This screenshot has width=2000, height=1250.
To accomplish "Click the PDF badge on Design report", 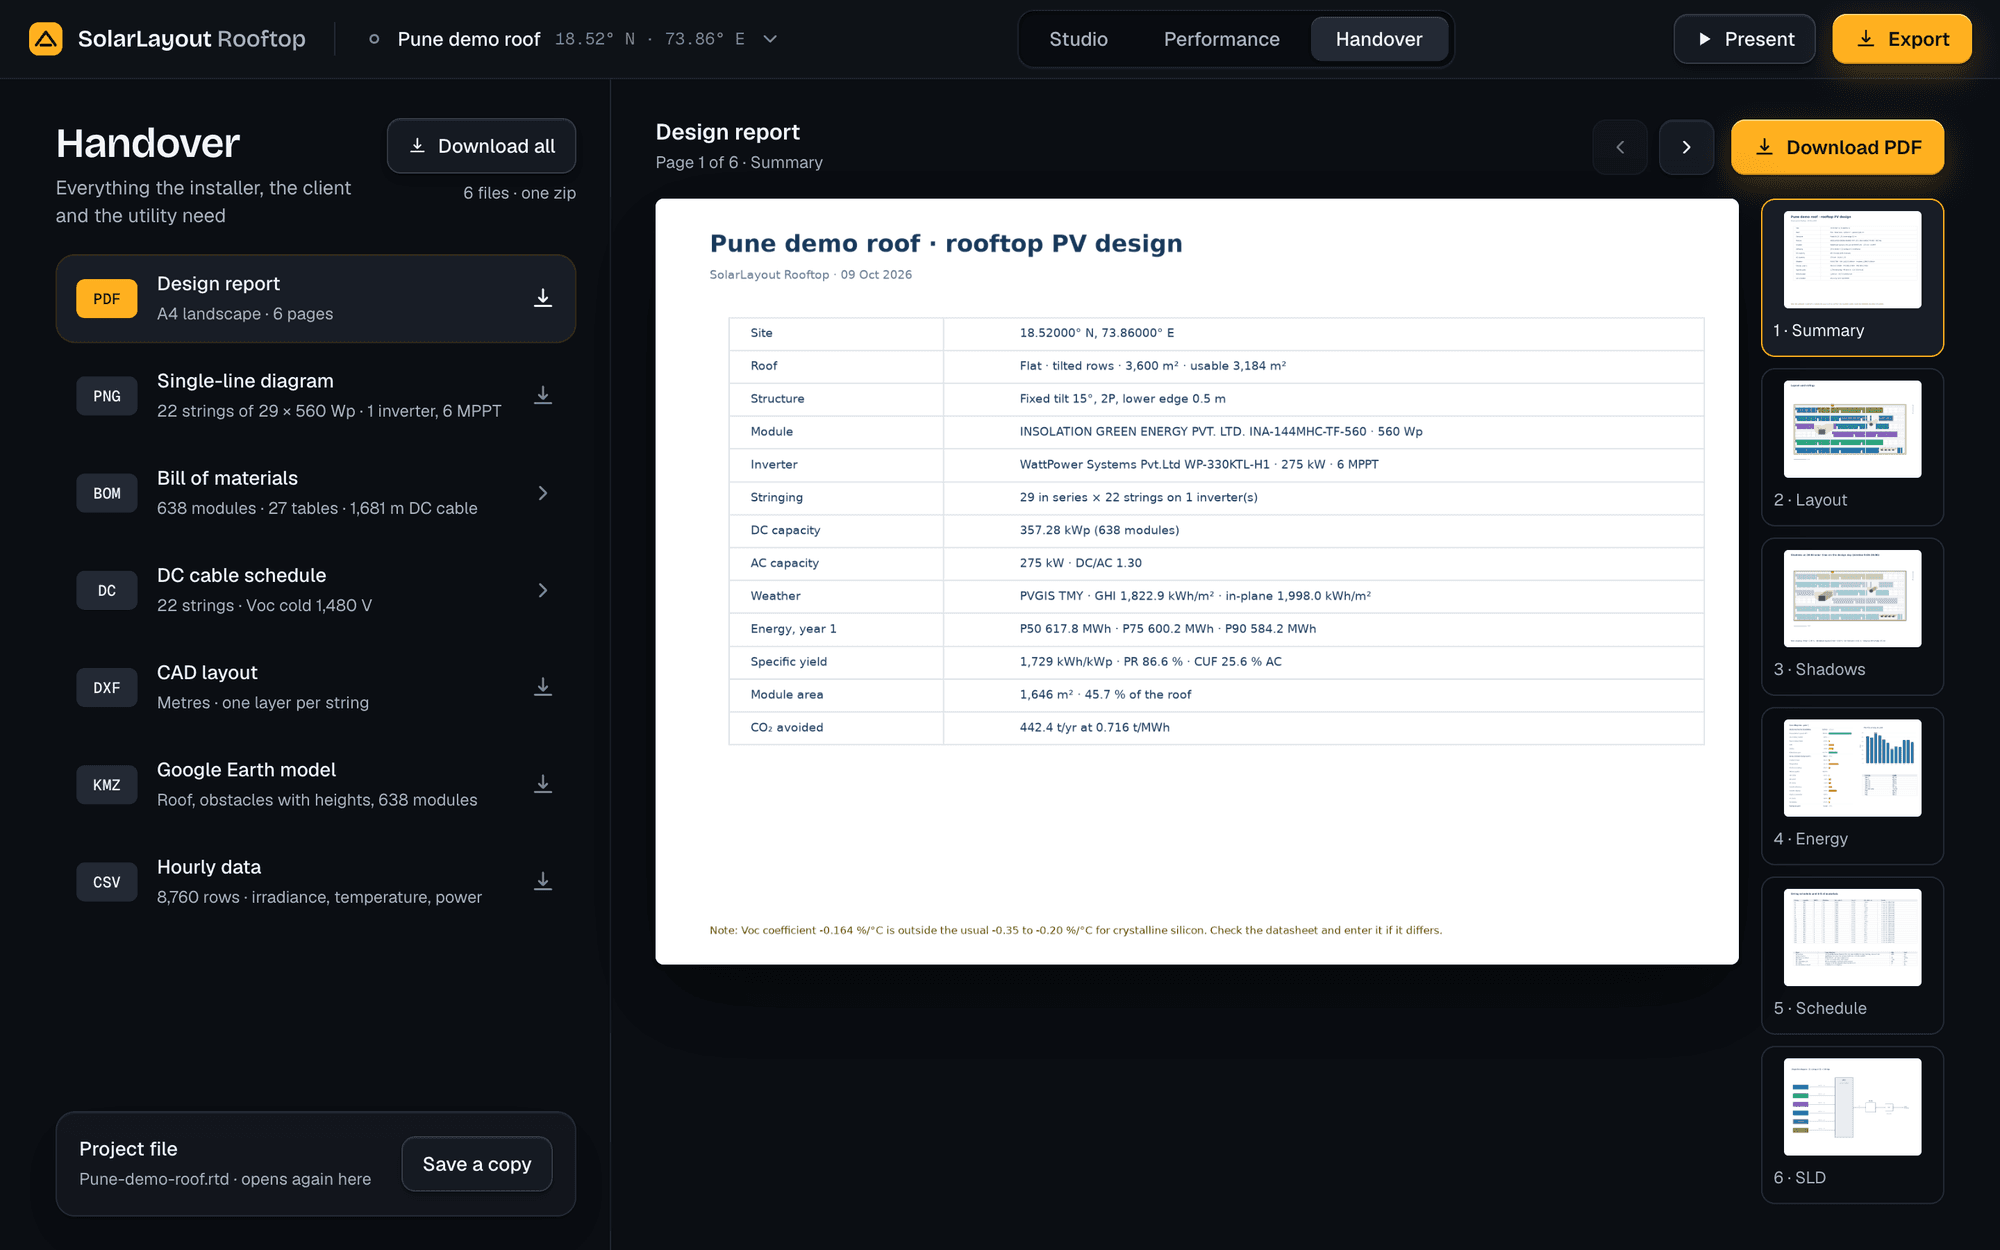I will [x=107, y=299].
